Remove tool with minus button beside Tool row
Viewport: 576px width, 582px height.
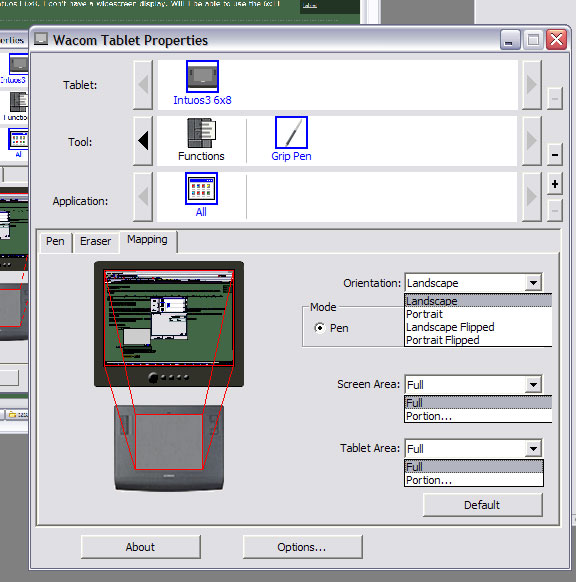pos(555,154)
